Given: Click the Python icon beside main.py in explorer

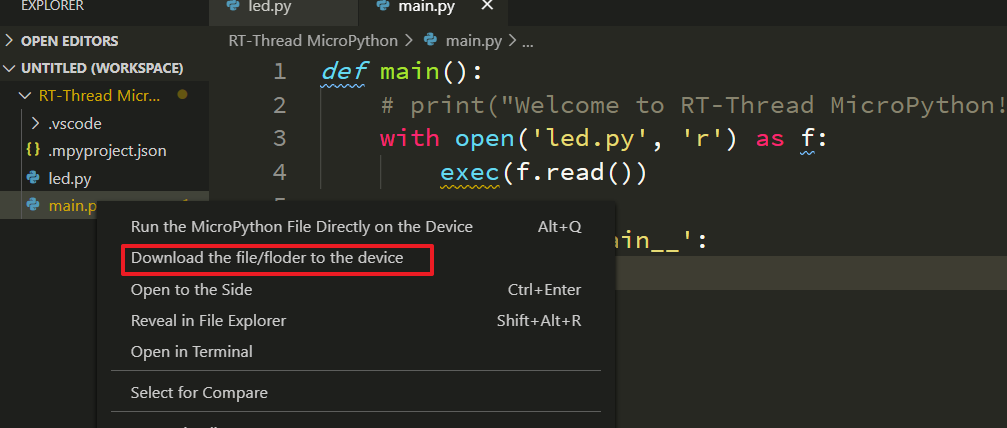Looking at the screenshot, I should click(33, 206).
